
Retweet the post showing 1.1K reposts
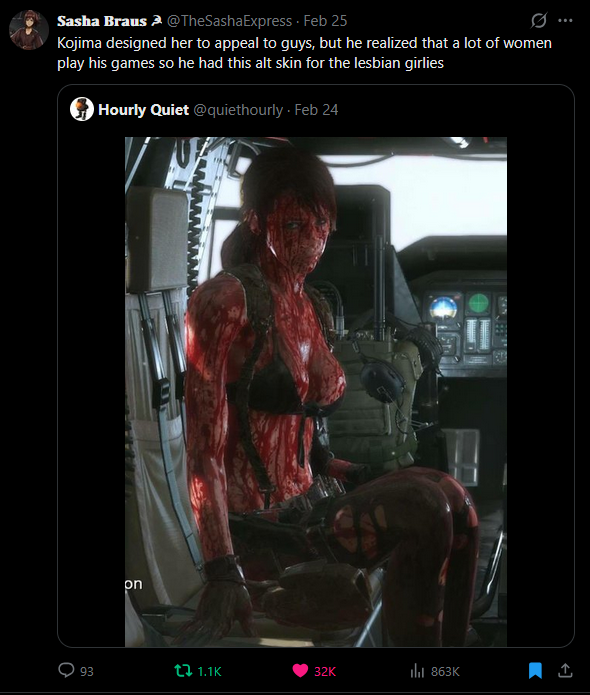pos(183,670)
